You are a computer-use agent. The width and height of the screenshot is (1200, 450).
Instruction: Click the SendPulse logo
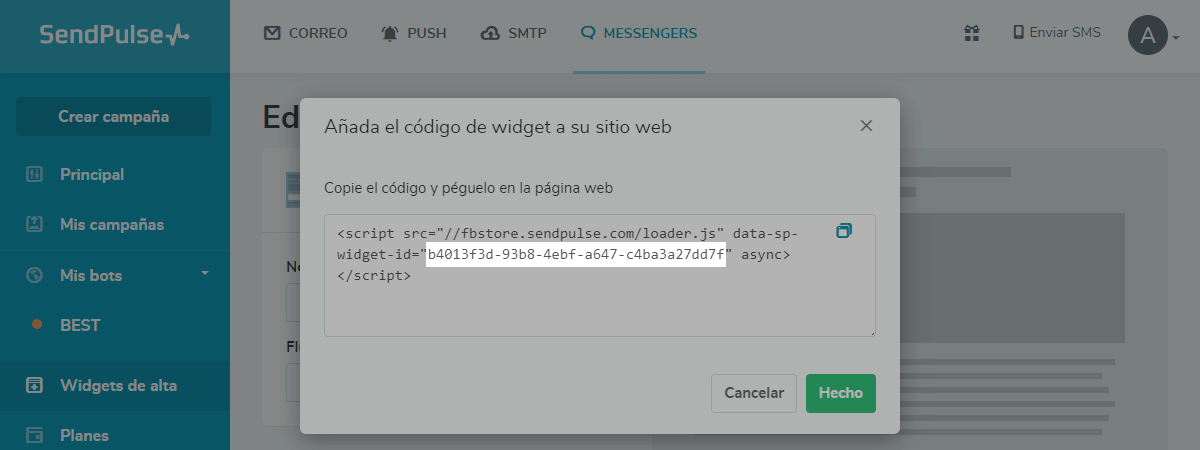tap(114, 35)
